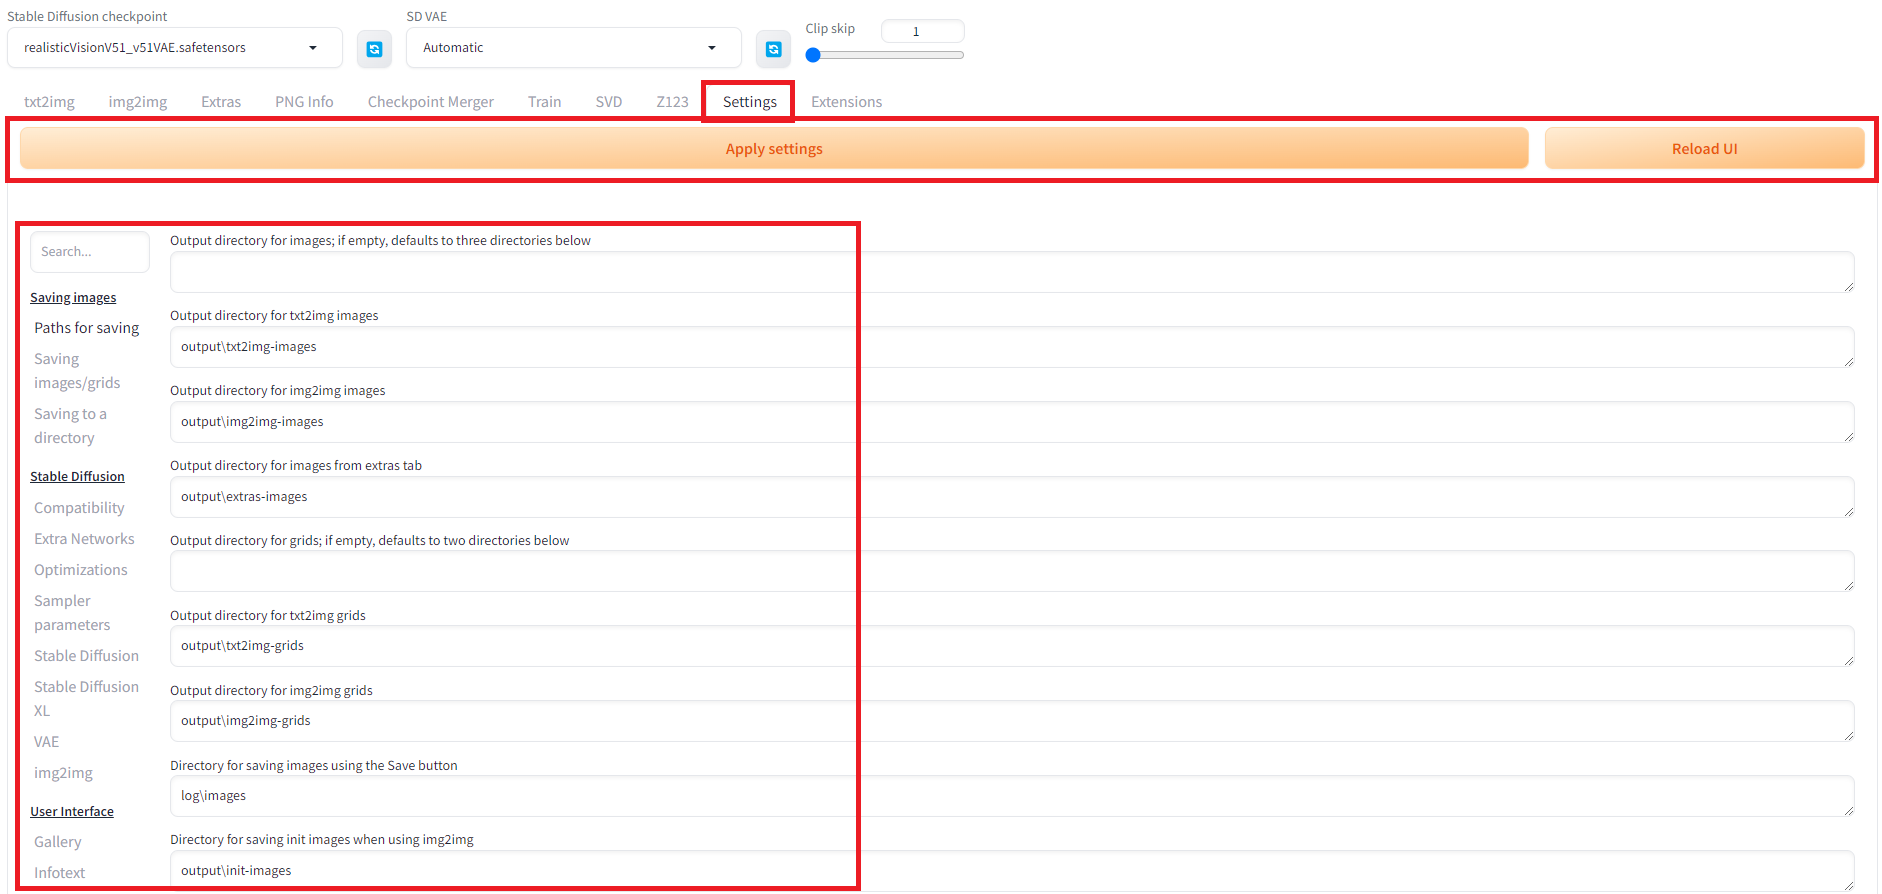Click the Save button images directory field
This screenshot has height=894, width=1882.
click(x=1012, y=796)
